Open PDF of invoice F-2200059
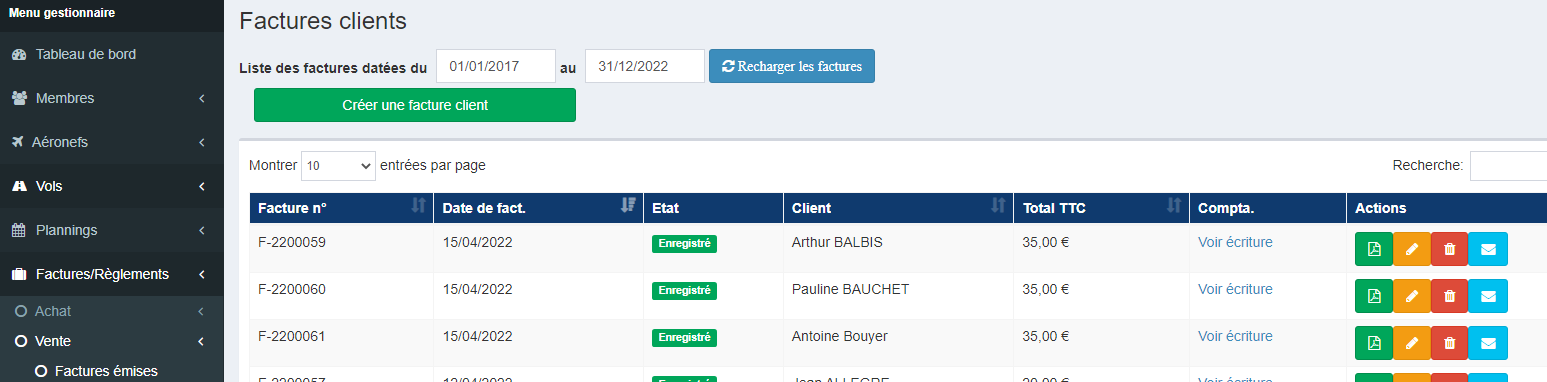The height and width of the screenshot is (382, 1547). pyautogui.click(x=1374, y=249)
